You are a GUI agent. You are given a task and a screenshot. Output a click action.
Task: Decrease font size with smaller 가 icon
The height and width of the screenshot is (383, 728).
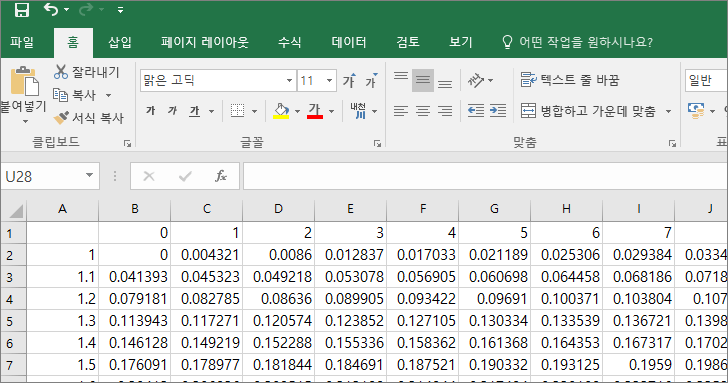(371, 81)
